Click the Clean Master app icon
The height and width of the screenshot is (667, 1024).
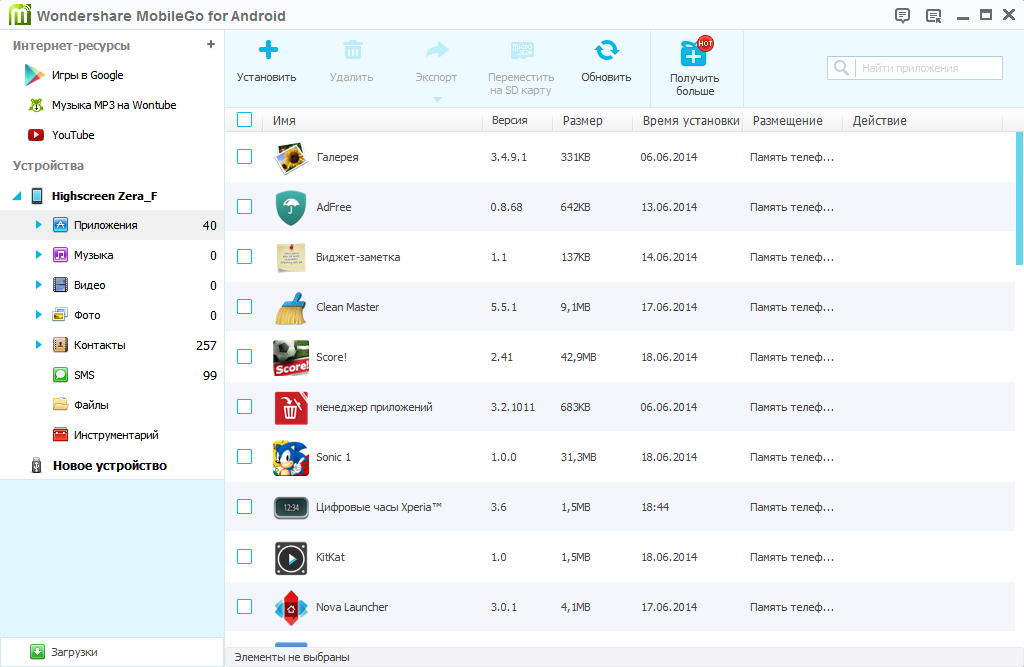(291, 307)
